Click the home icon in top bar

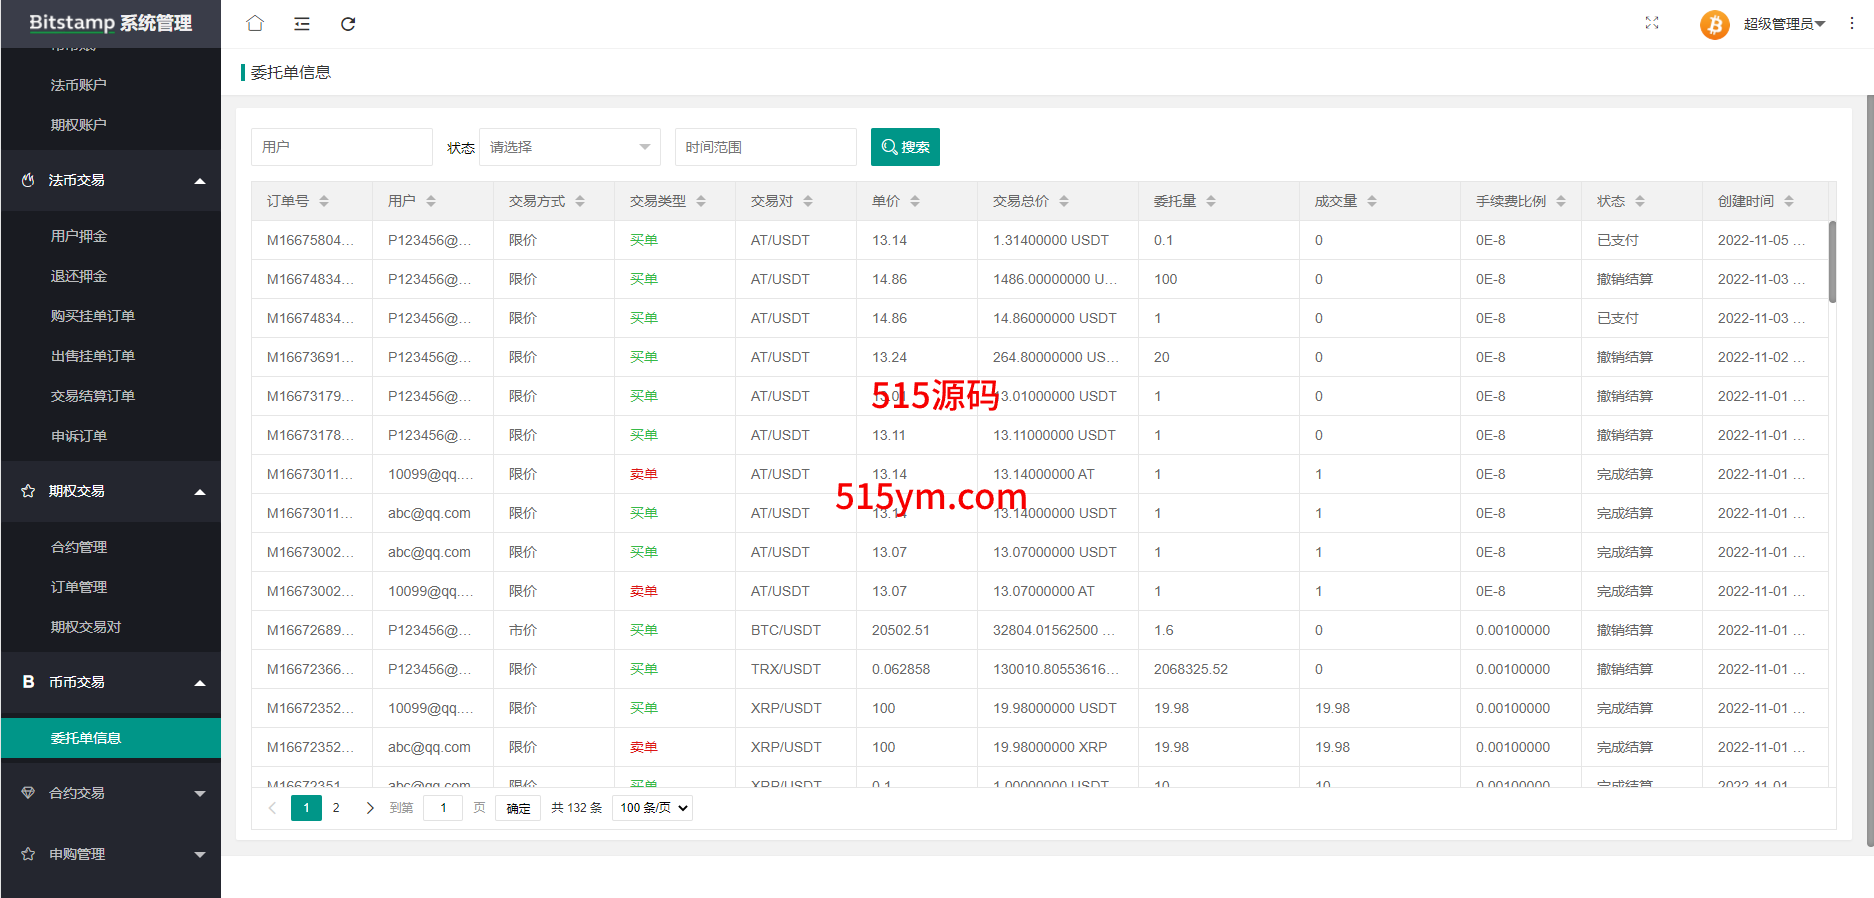click(x=255, y=23)
